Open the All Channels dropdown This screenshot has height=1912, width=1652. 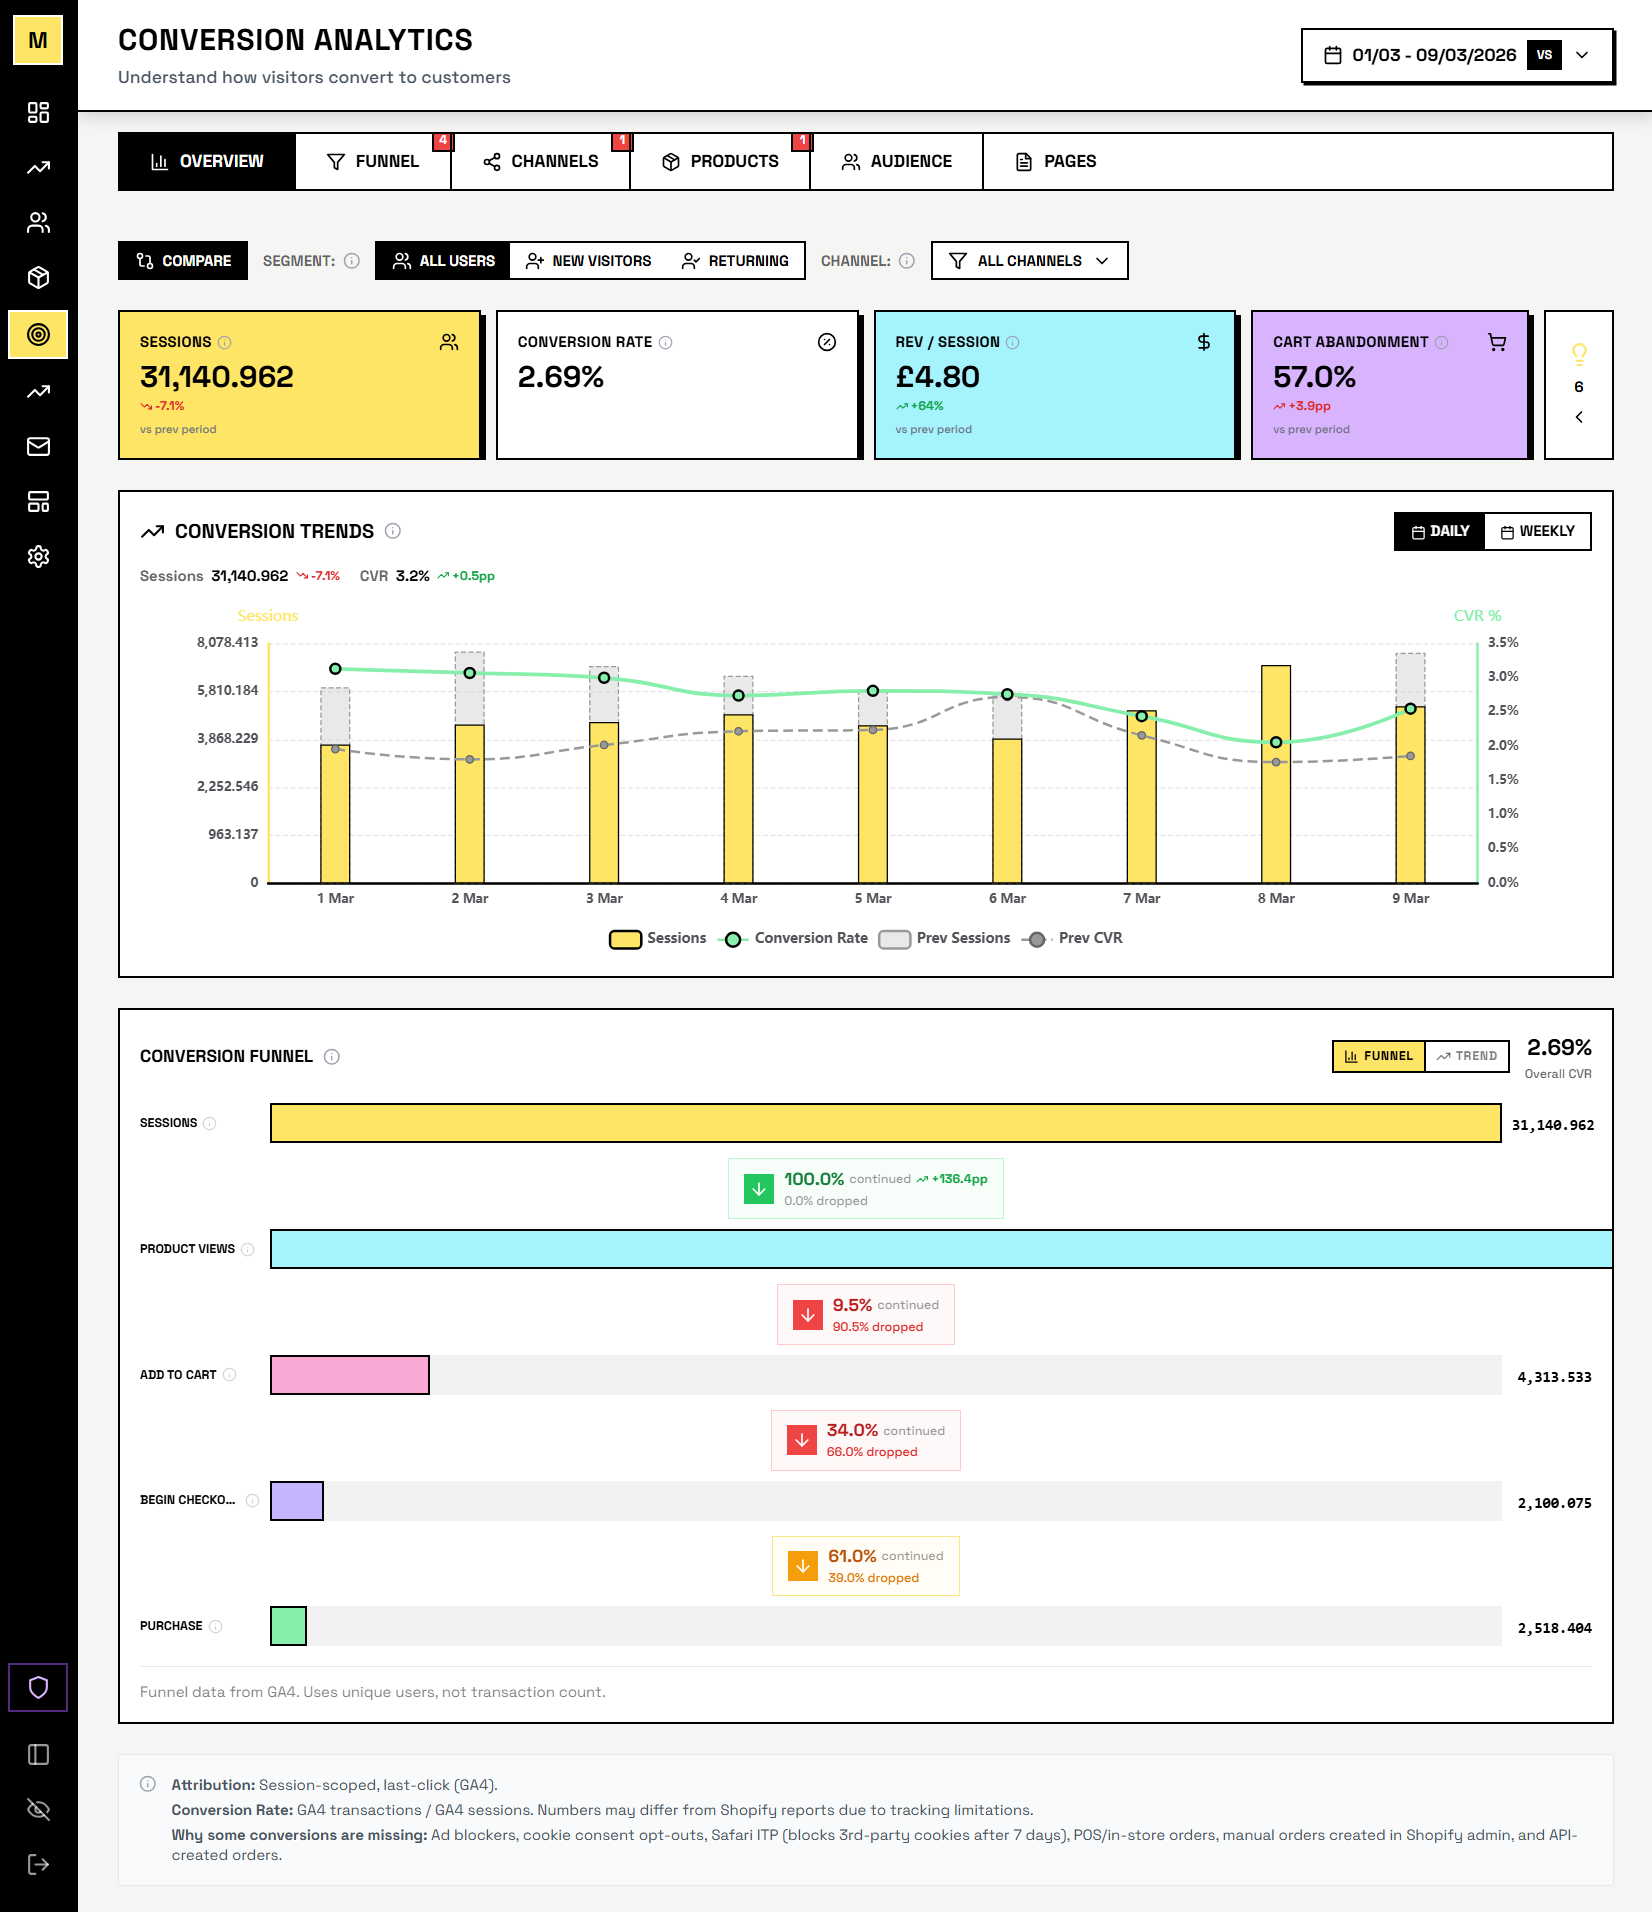[1029, 260]
